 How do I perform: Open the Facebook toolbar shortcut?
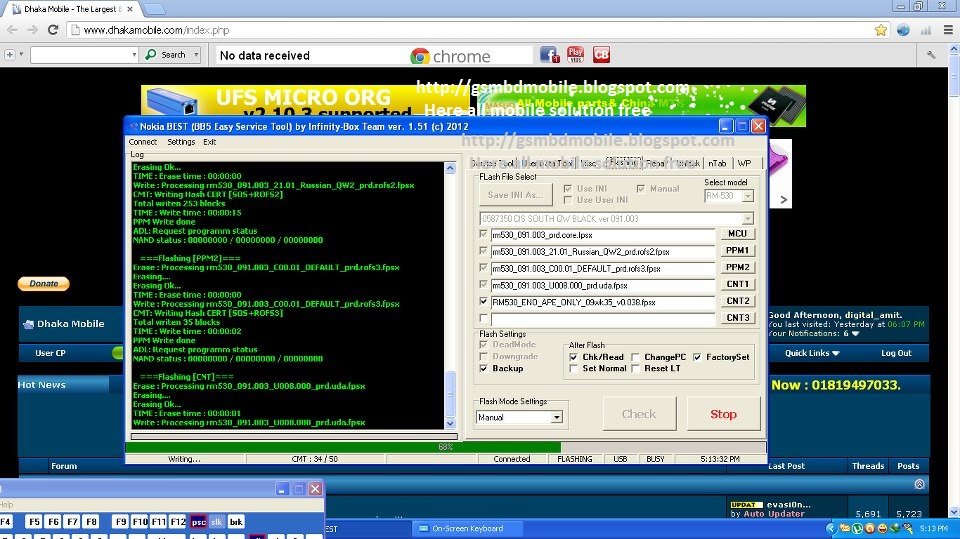(x=549, y=55)
